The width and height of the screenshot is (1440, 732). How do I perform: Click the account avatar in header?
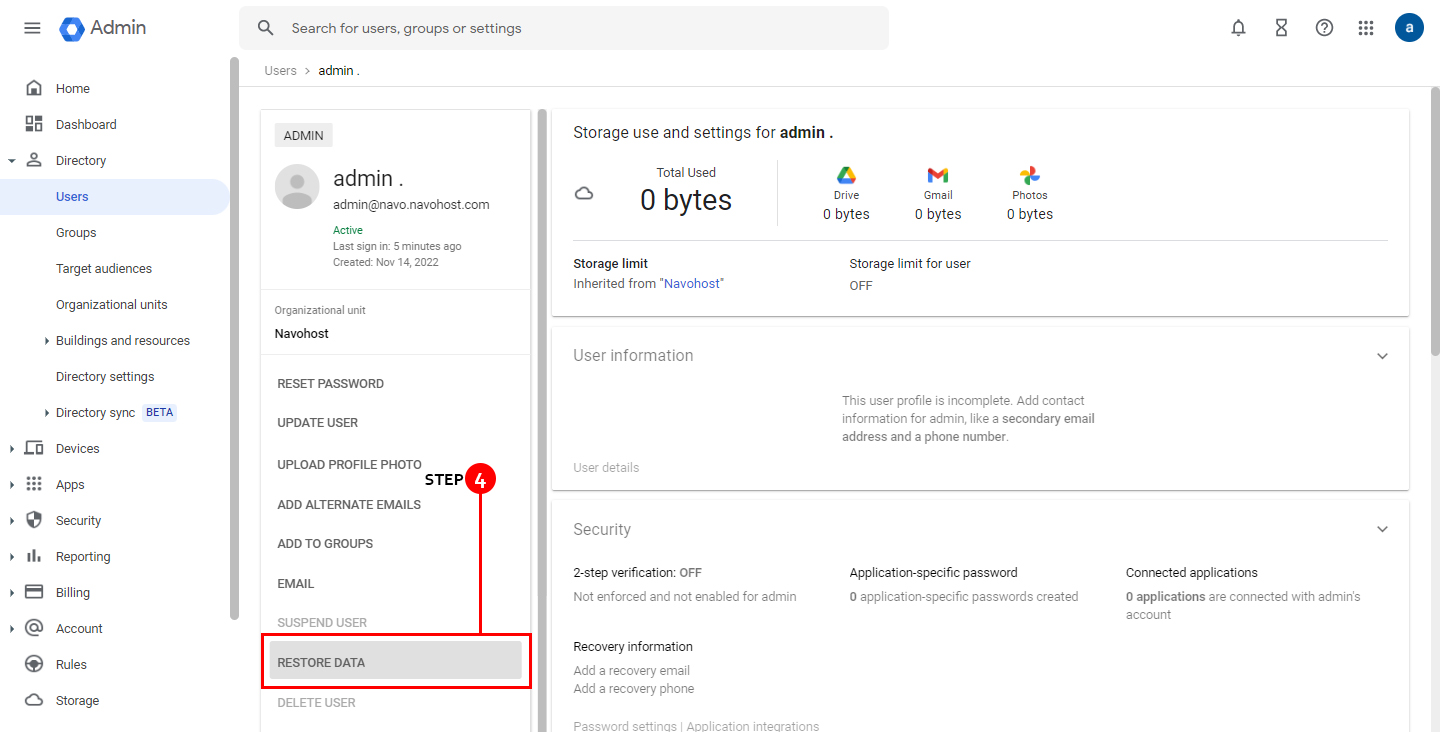pos(1409,28)
